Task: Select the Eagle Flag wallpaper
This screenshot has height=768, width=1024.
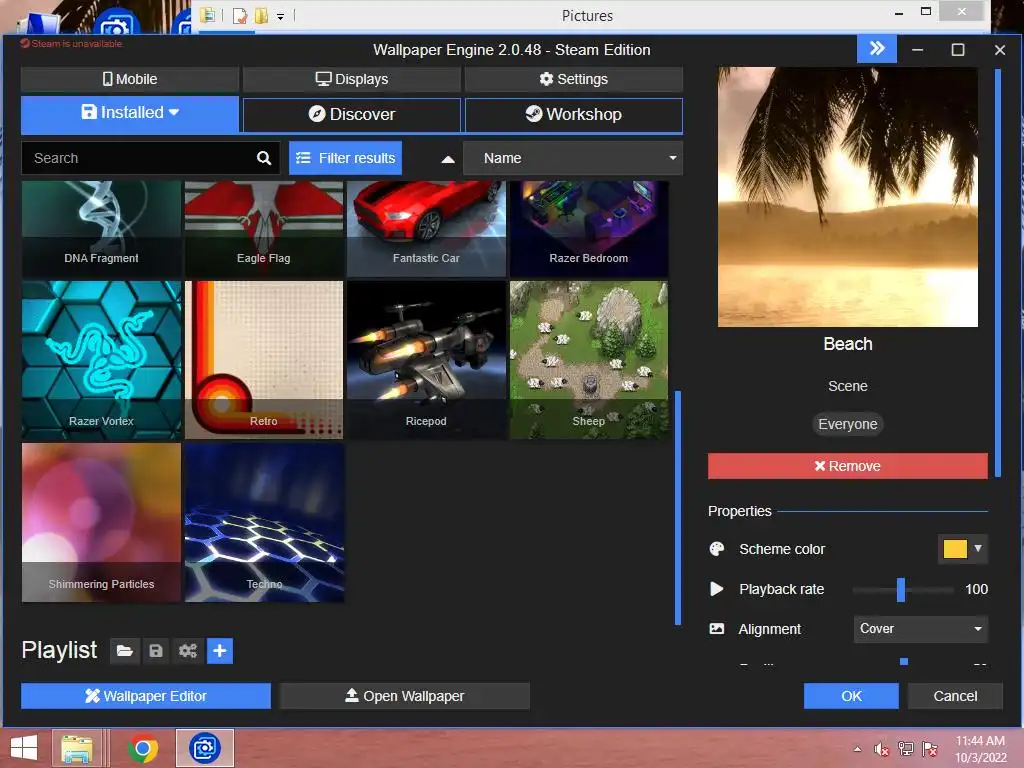Action: (x=264, y=229)
